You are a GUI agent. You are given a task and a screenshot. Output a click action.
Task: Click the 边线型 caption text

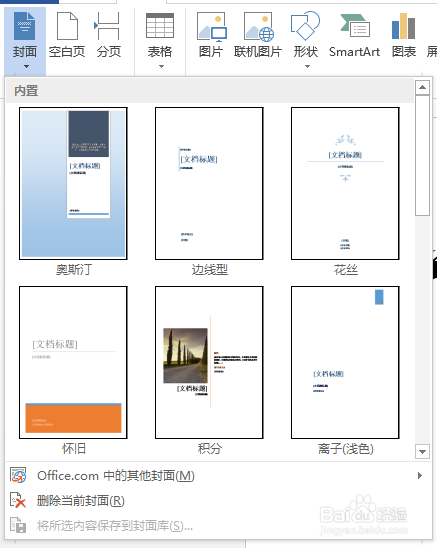click(210, 270)
